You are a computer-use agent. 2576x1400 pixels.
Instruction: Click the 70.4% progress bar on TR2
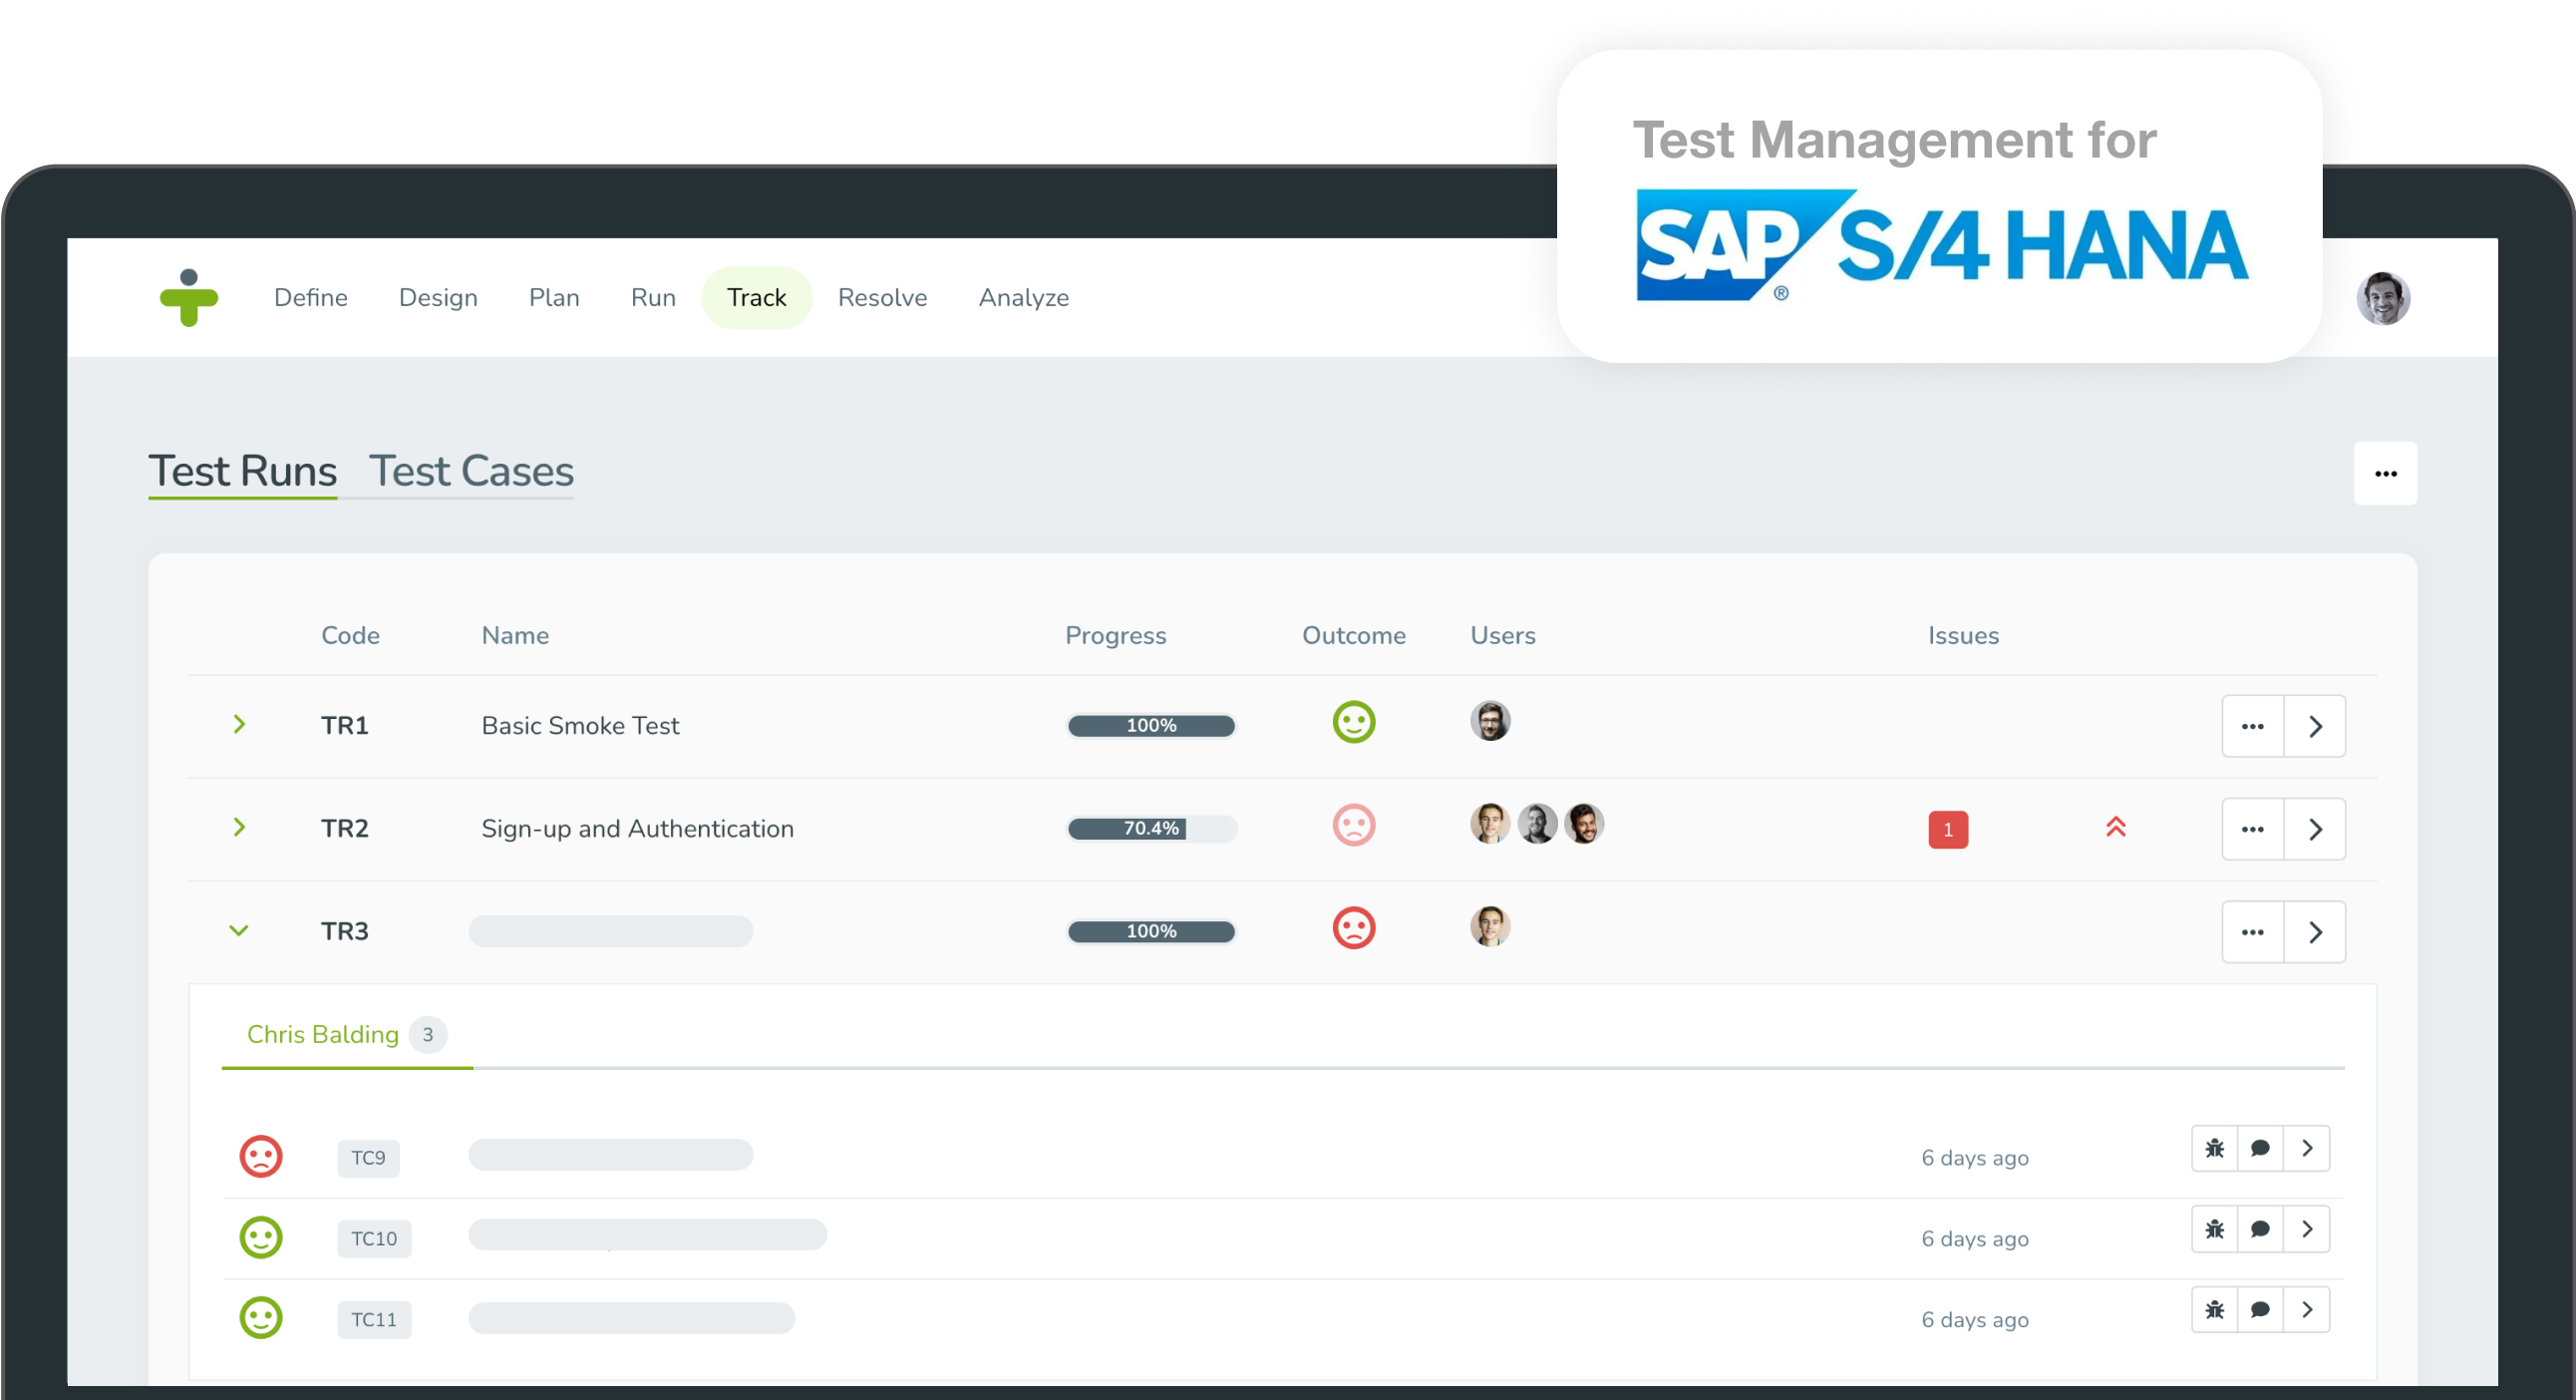coord(1151,828)
